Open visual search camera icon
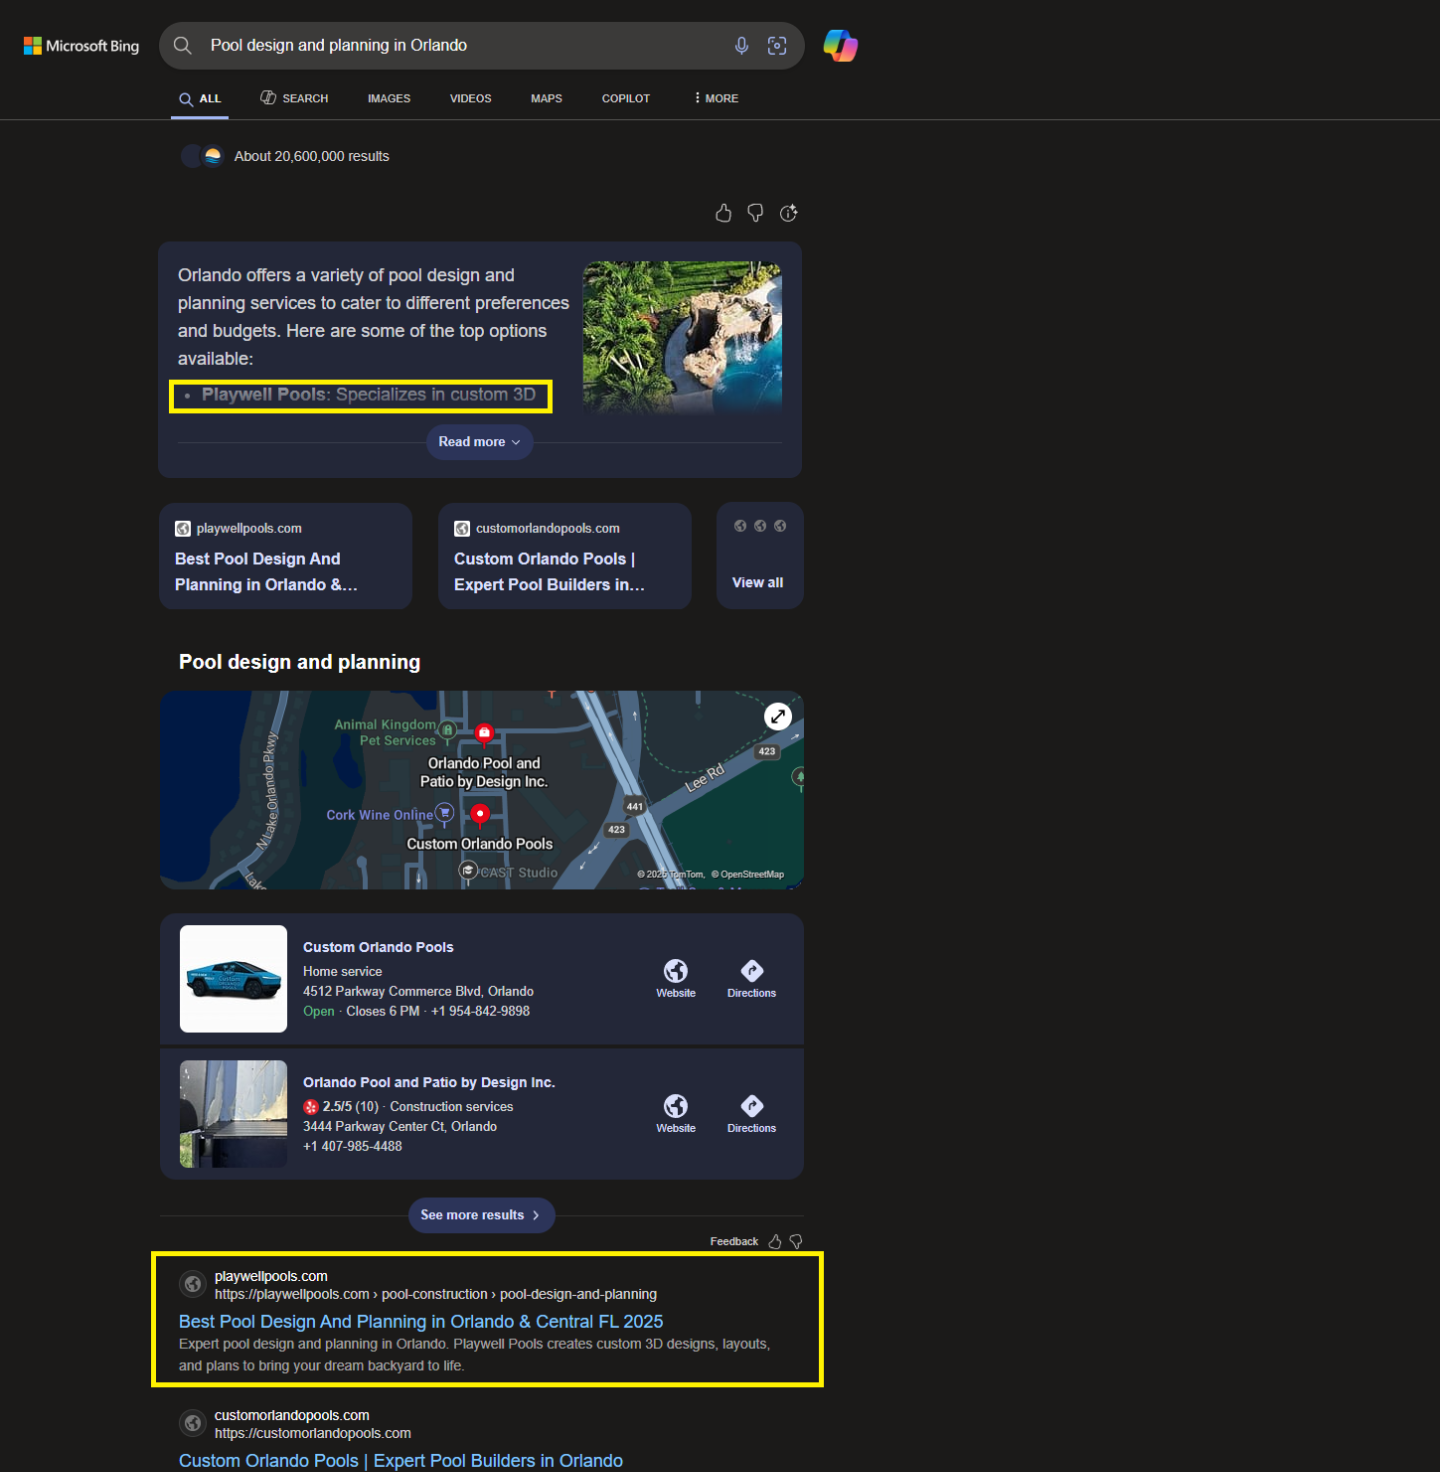Screen dimensions: 1440x1472 [x=777, y=46]
